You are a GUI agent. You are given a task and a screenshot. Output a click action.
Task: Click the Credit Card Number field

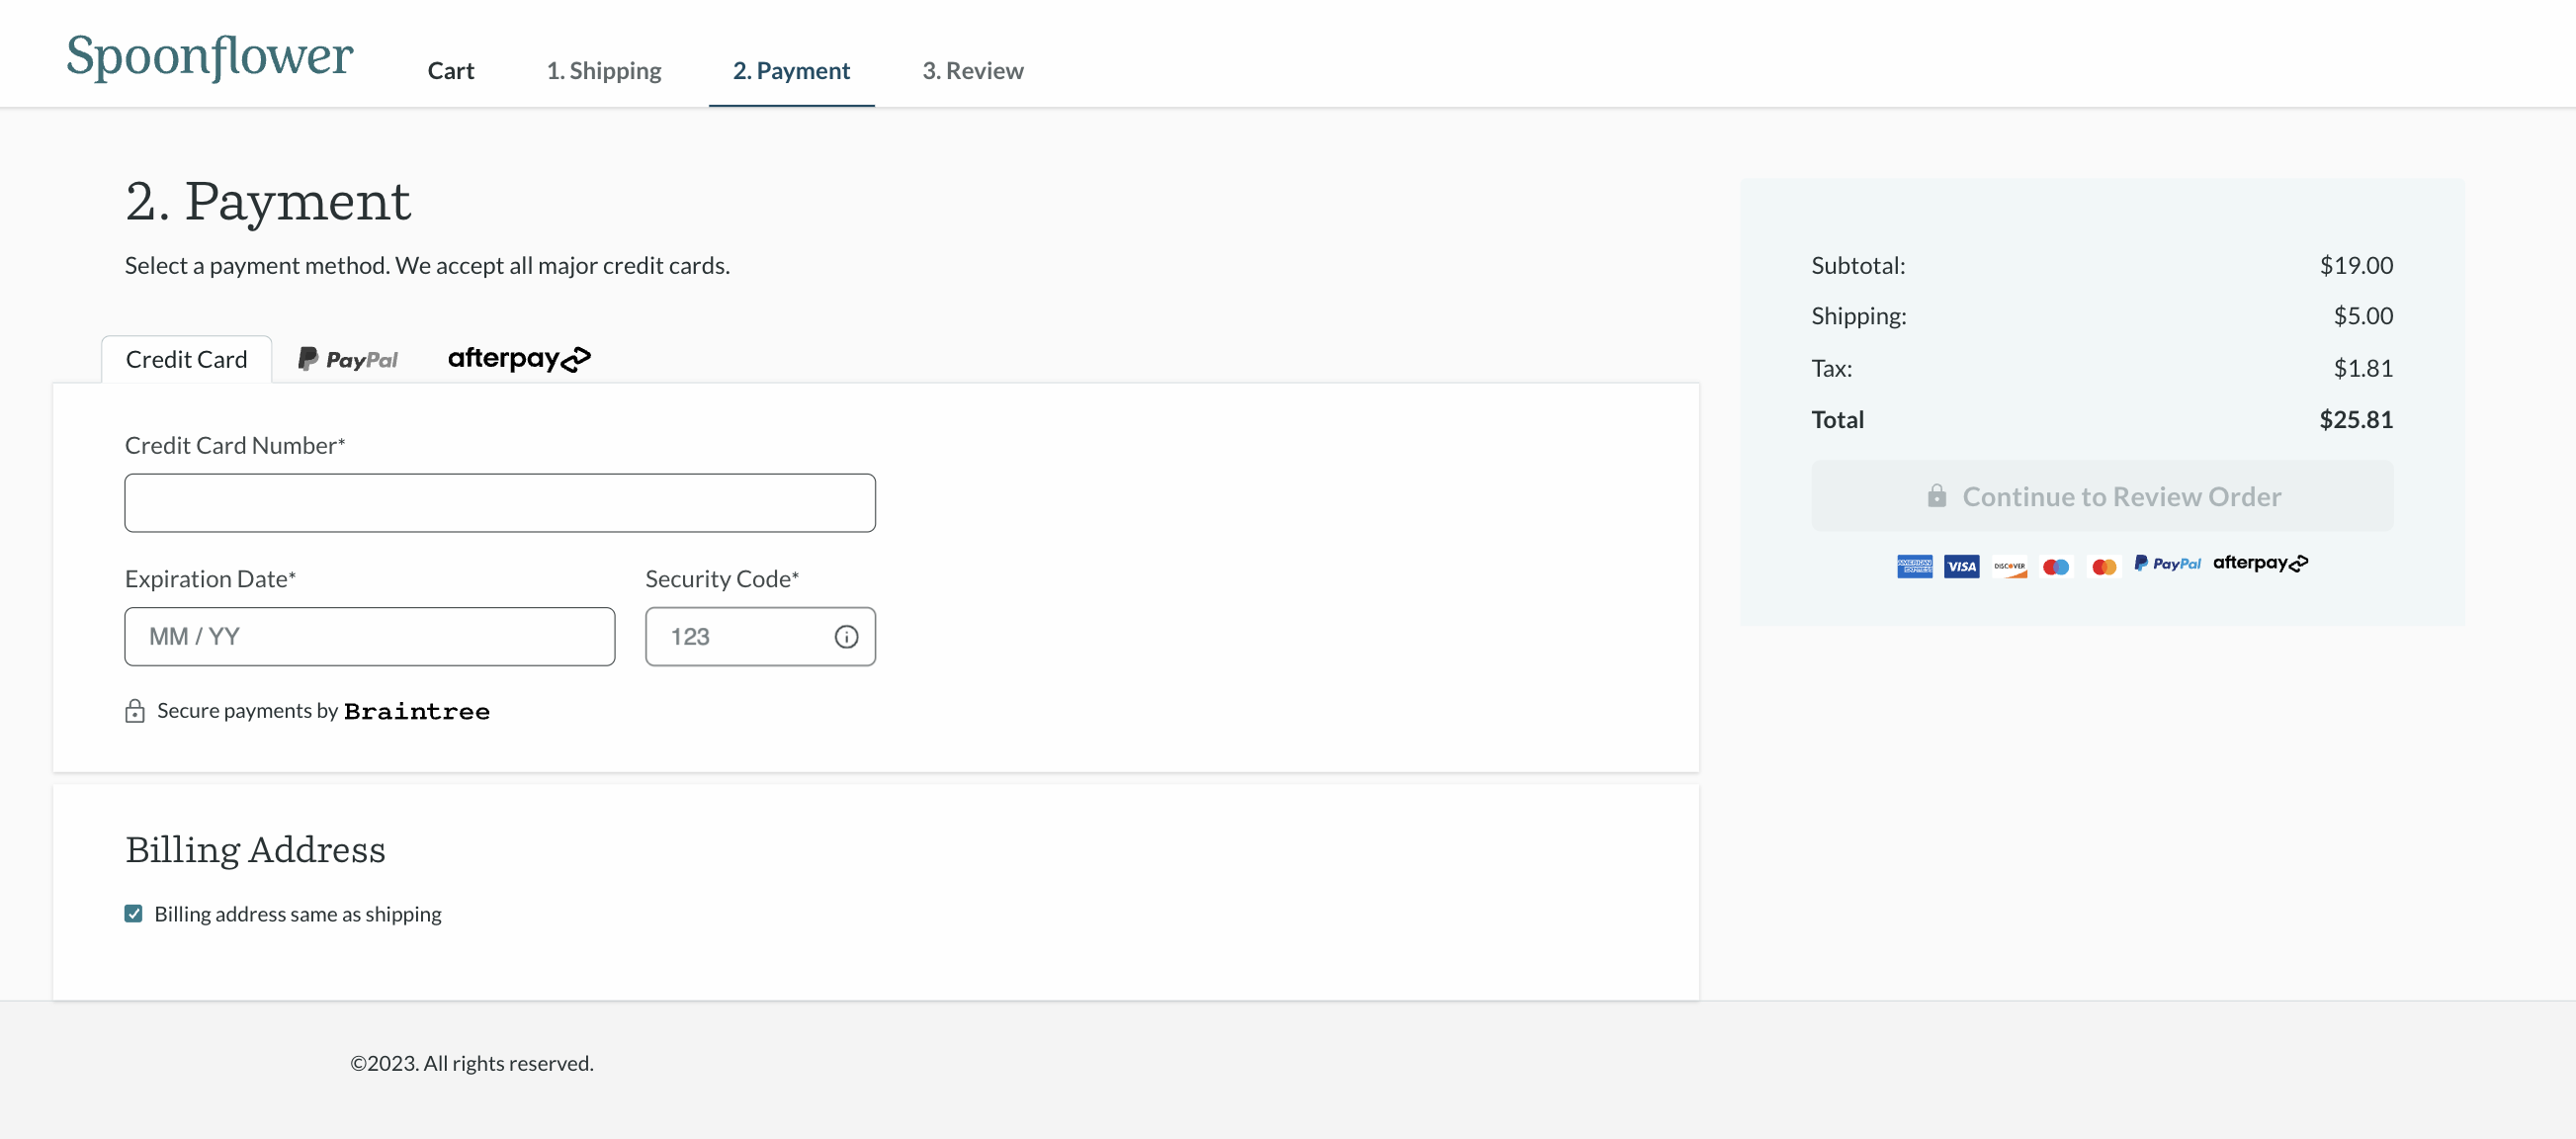pyautogui.click(x=499, y=501)
